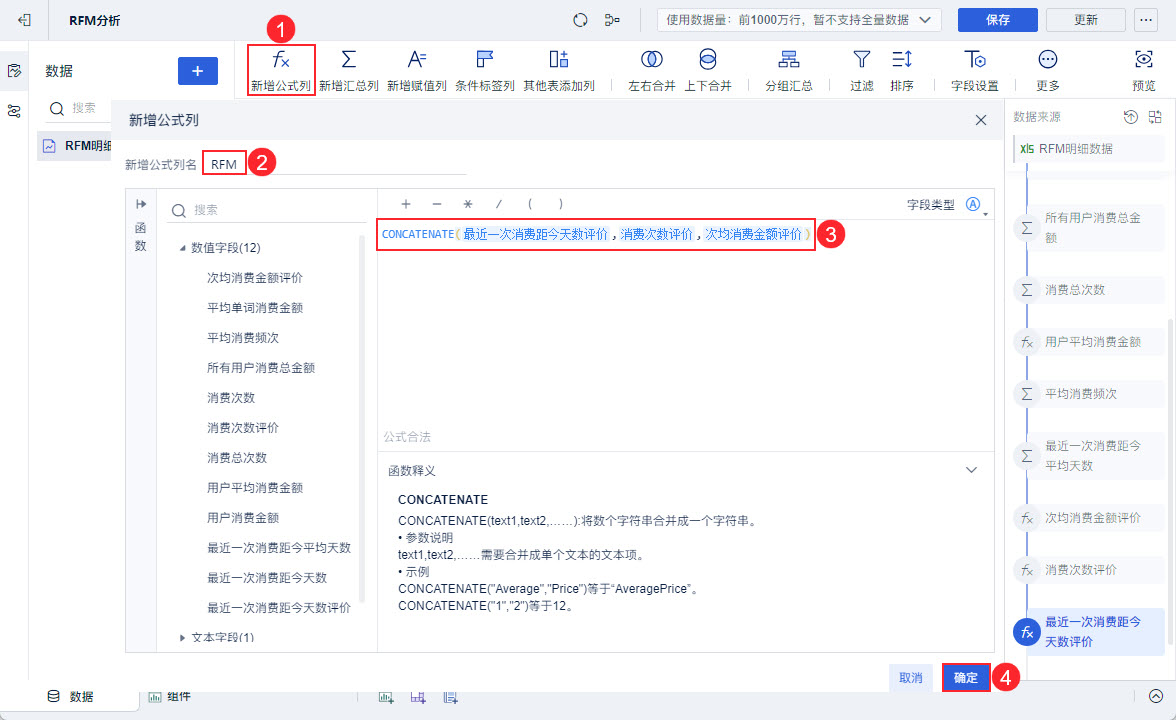Collapse the 数值字段(12) group
This screenshot has width=1176, height=720.
click(182, 248)
